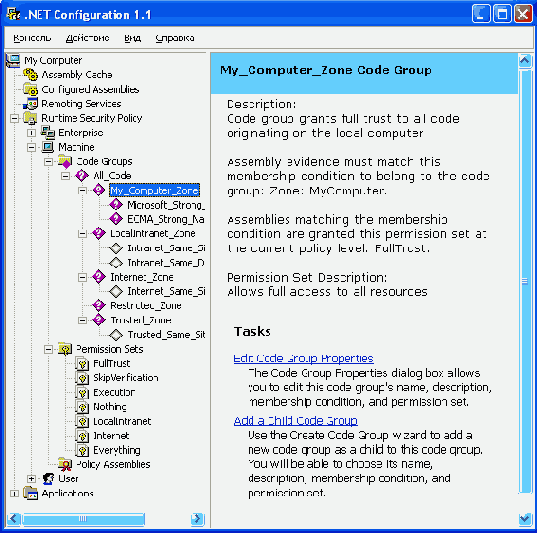Expand the User node

[x=31, y=479]
